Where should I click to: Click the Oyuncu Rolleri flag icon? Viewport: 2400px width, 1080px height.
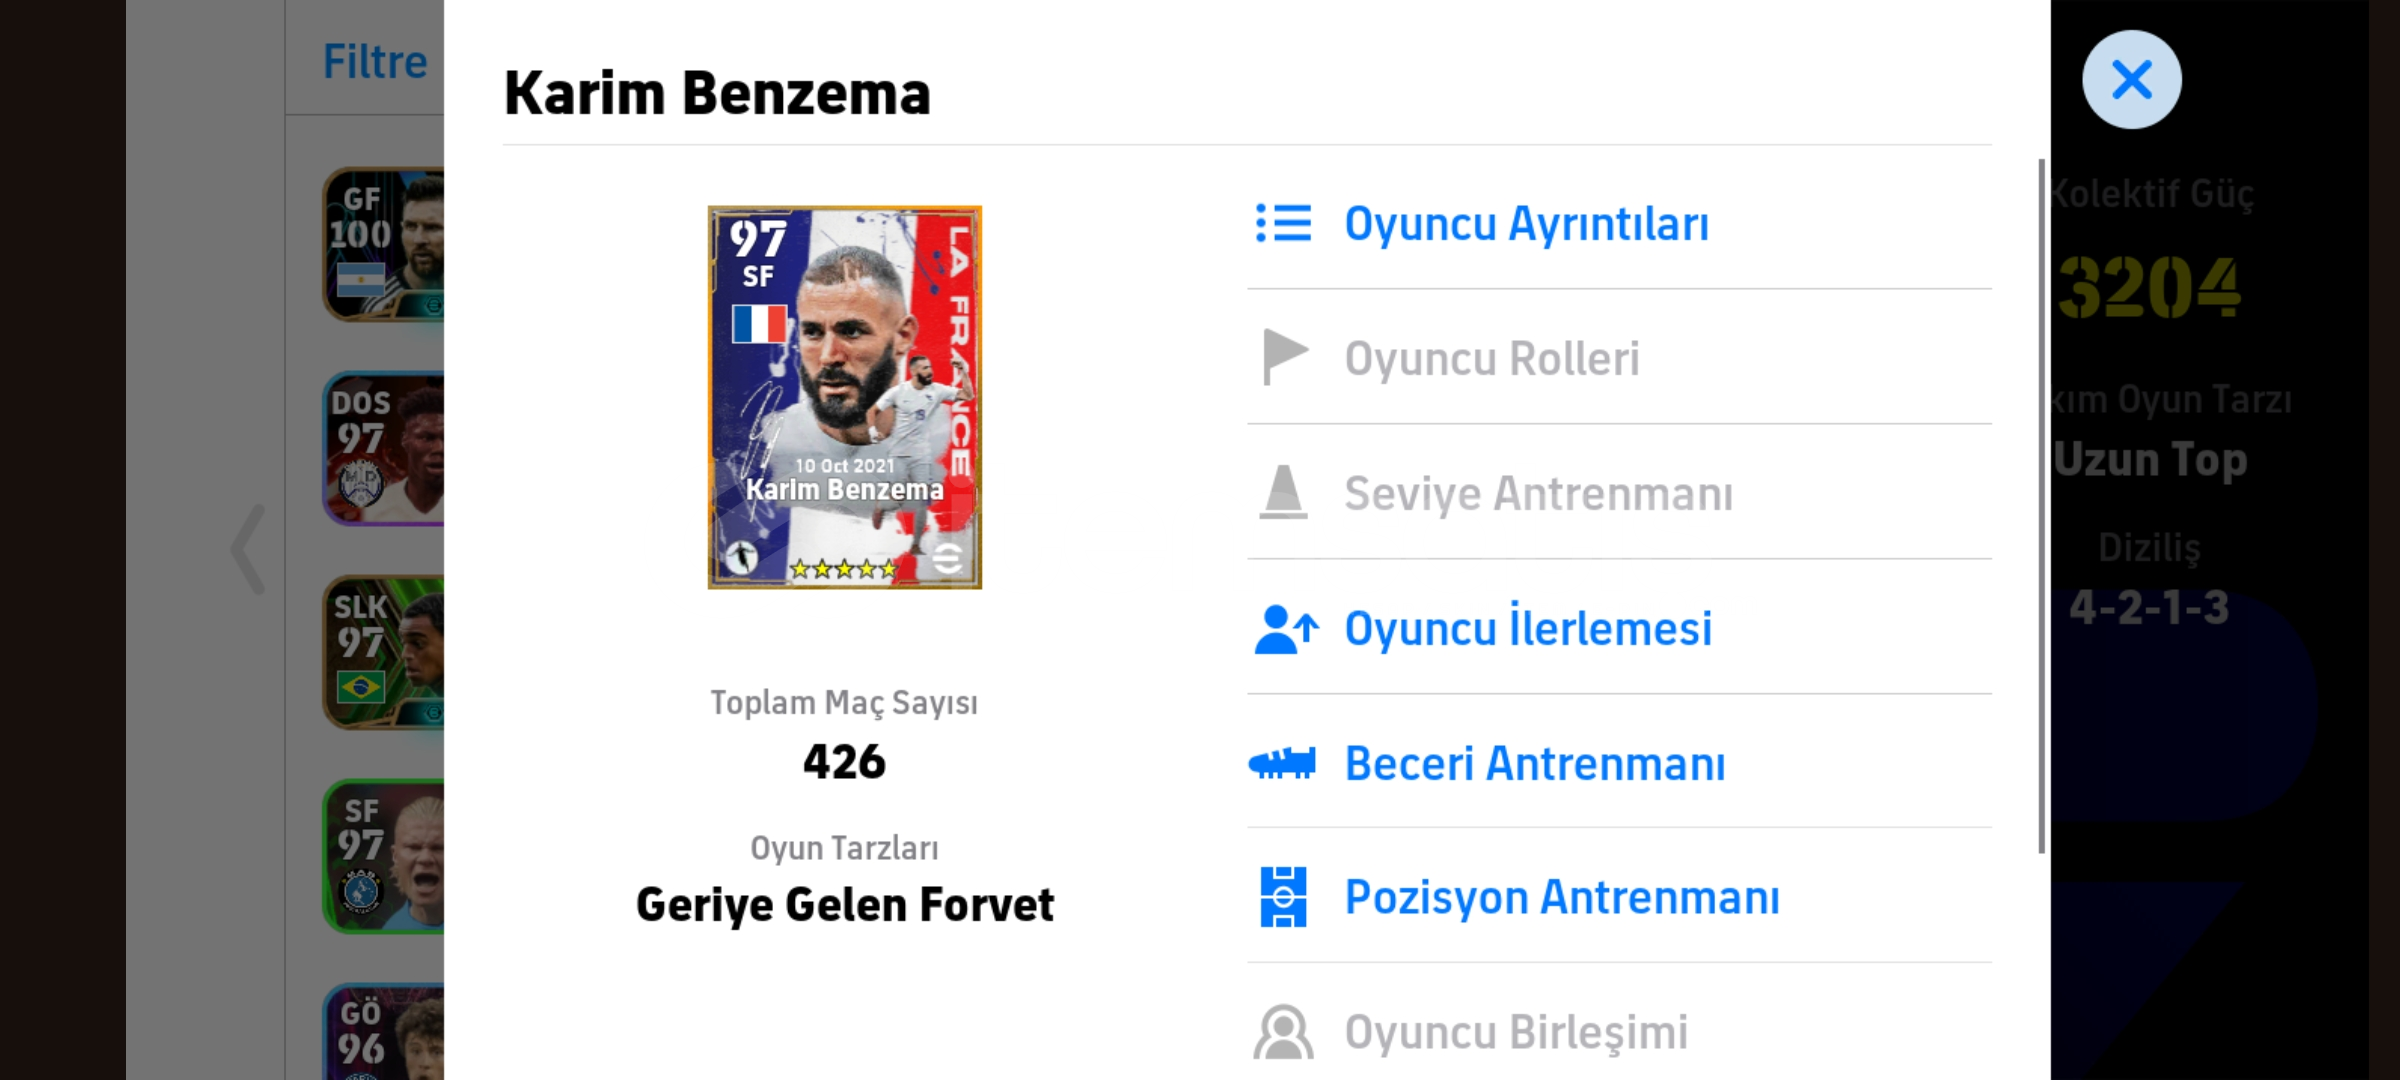1284,357
